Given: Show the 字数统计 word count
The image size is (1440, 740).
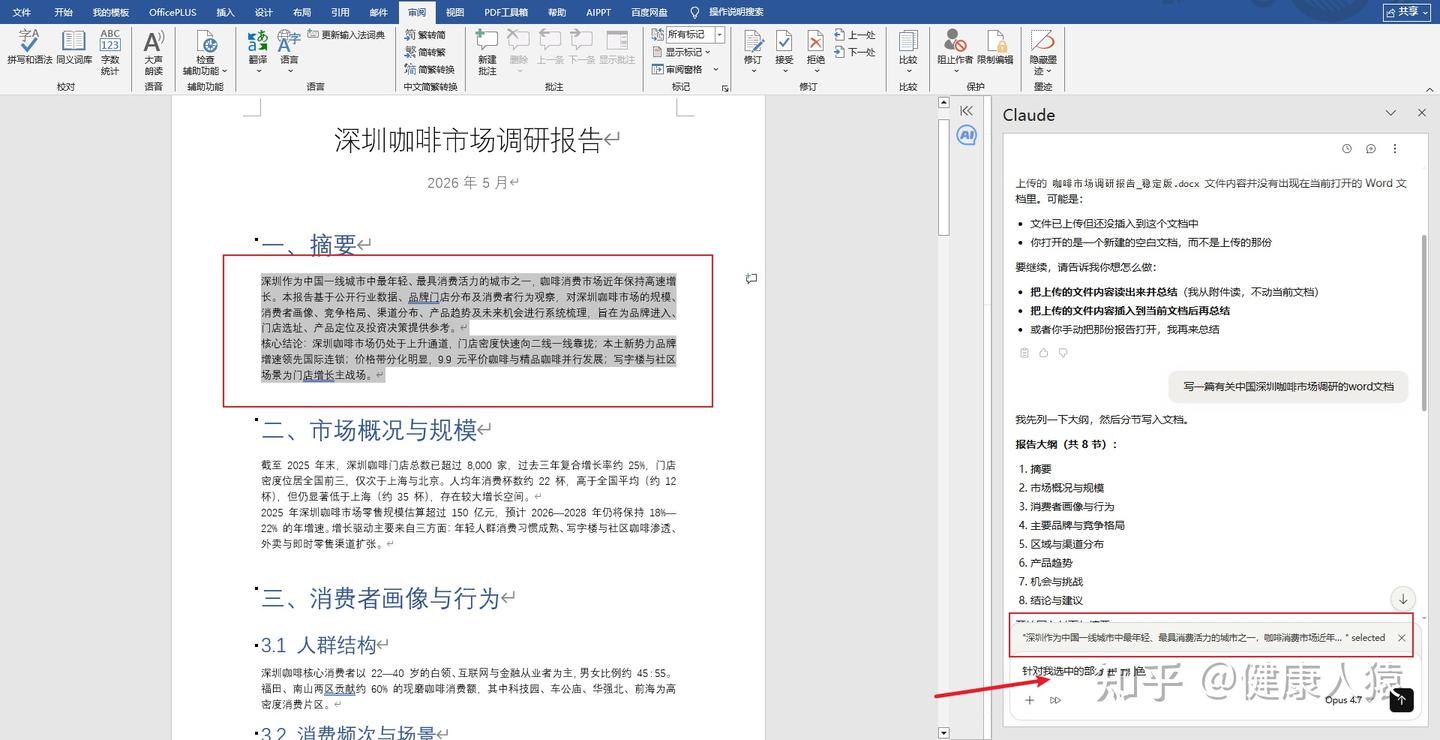Looking at the screenshot, I should tap(110, 50).
